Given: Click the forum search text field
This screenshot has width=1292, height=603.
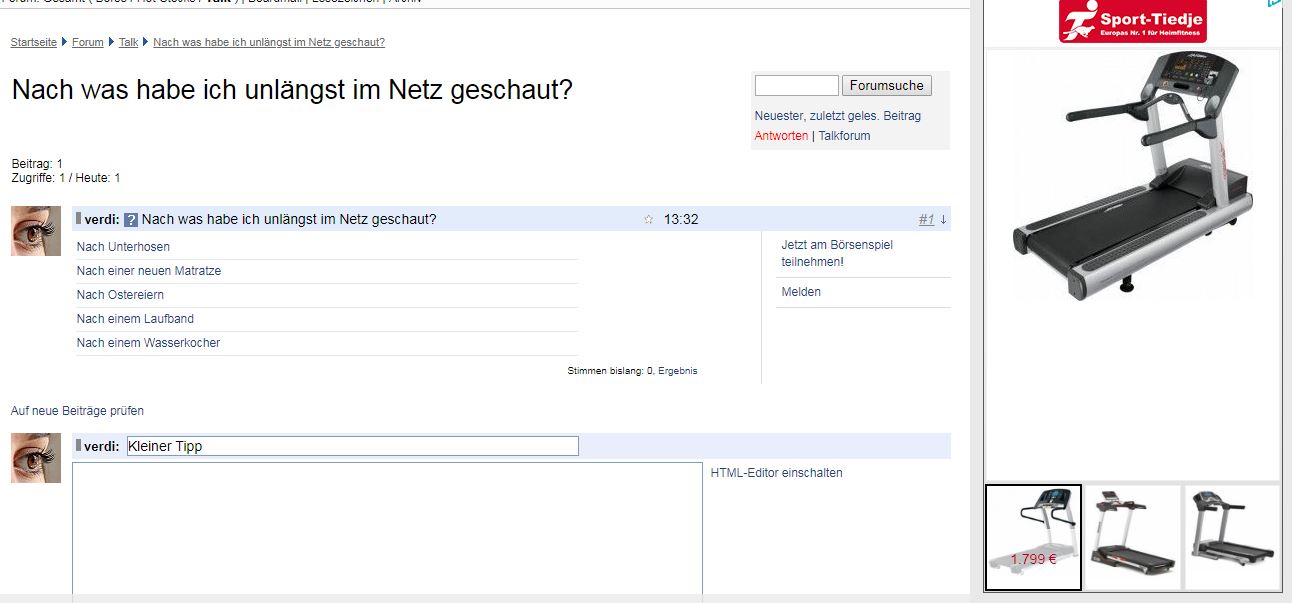Looking at the screenshot, I should tap(796, 86).
